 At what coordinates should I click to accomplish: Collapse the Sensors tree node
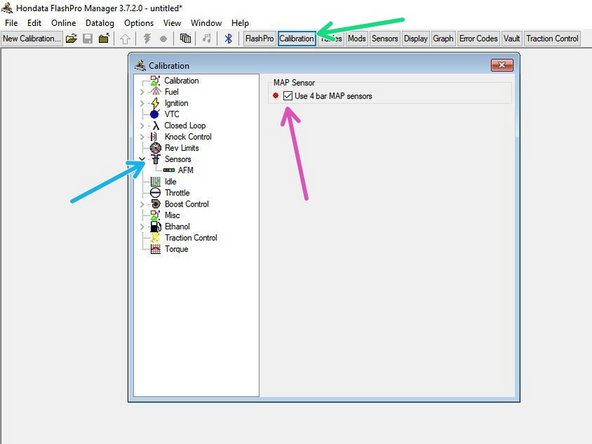point(142,159)
